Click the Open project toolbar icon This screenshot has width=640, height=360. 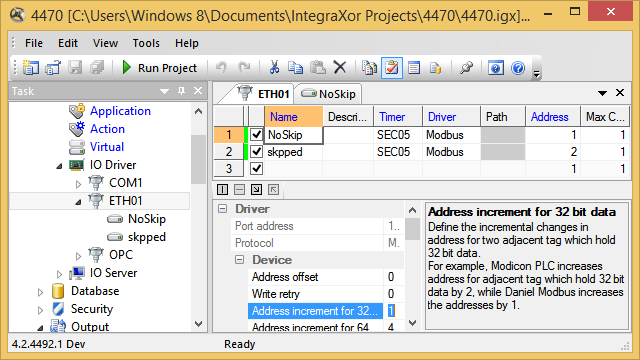point(53,67)
